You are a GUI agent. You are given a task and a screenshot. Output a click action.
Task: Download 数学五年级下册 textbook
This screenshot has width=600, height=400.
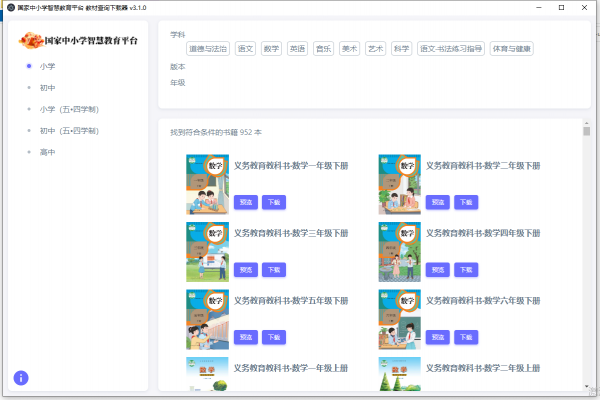point(274,337)
